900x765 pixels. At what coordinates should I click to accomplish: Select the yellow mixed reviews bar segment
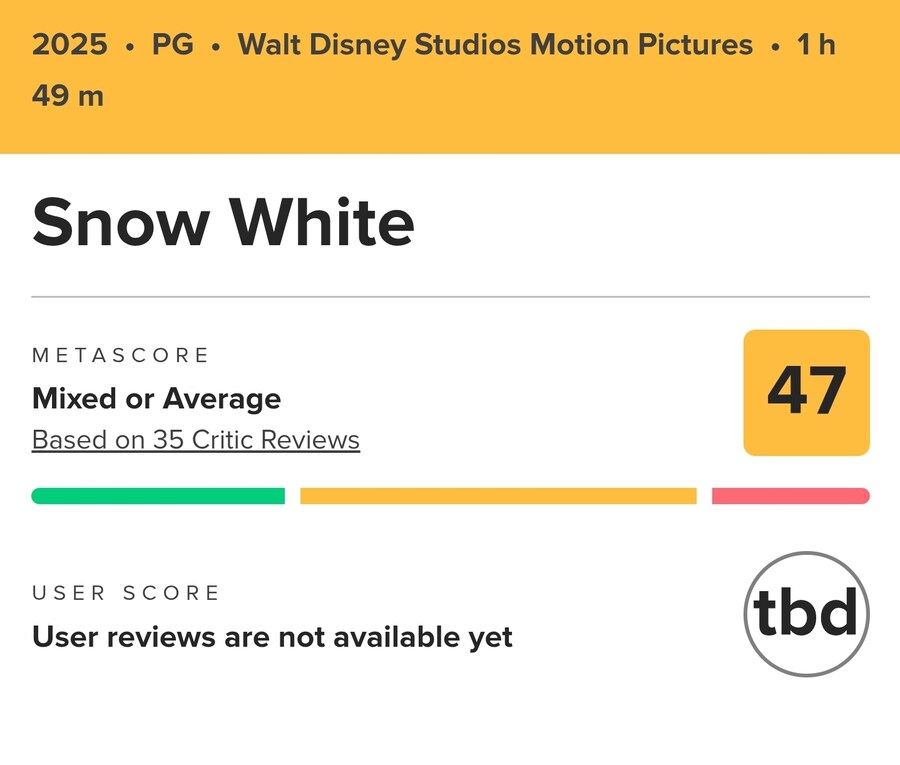[498, 496]
